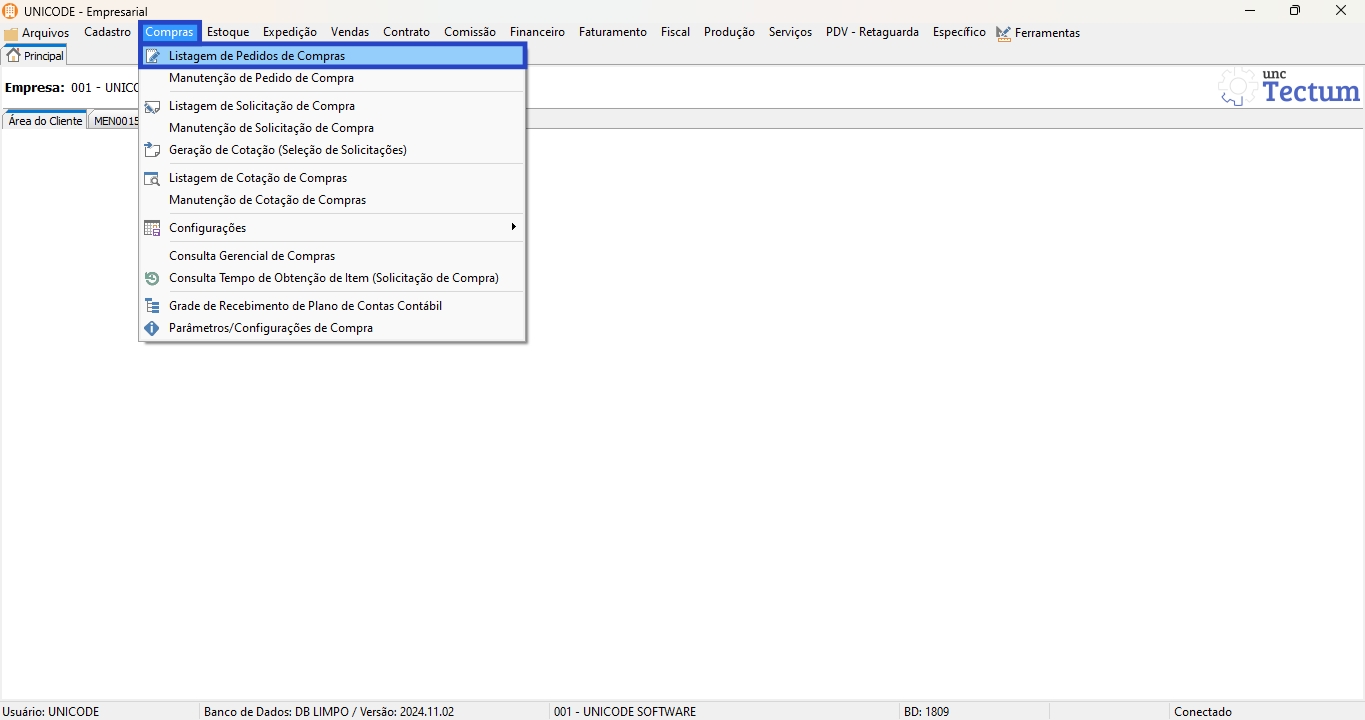Click the Ferramentas chart icon
This screenshot has width=1365, height=720.
pyautogui.click(x=1003, y=33)
